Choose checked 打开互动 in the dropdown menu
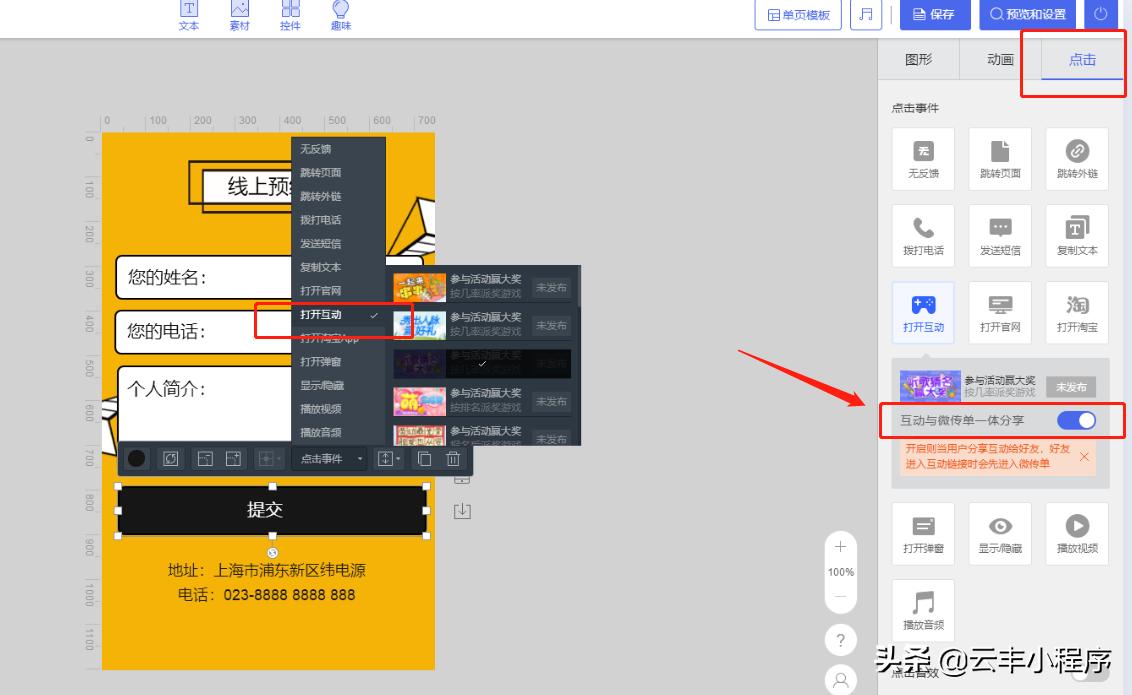 pyautogui.click(x=338, y=315)
